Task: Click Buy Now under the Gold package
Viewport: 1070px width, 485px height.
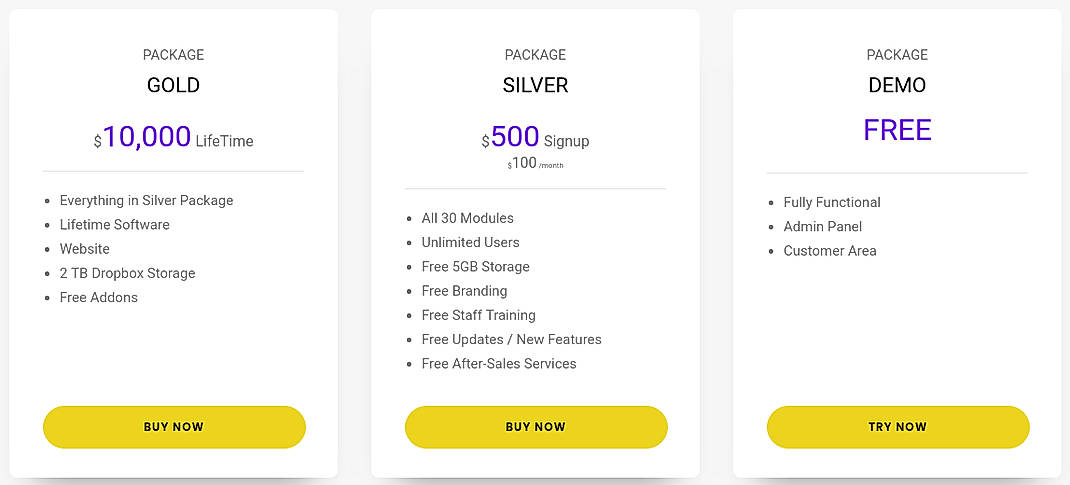Action: (x=174, y=427)
